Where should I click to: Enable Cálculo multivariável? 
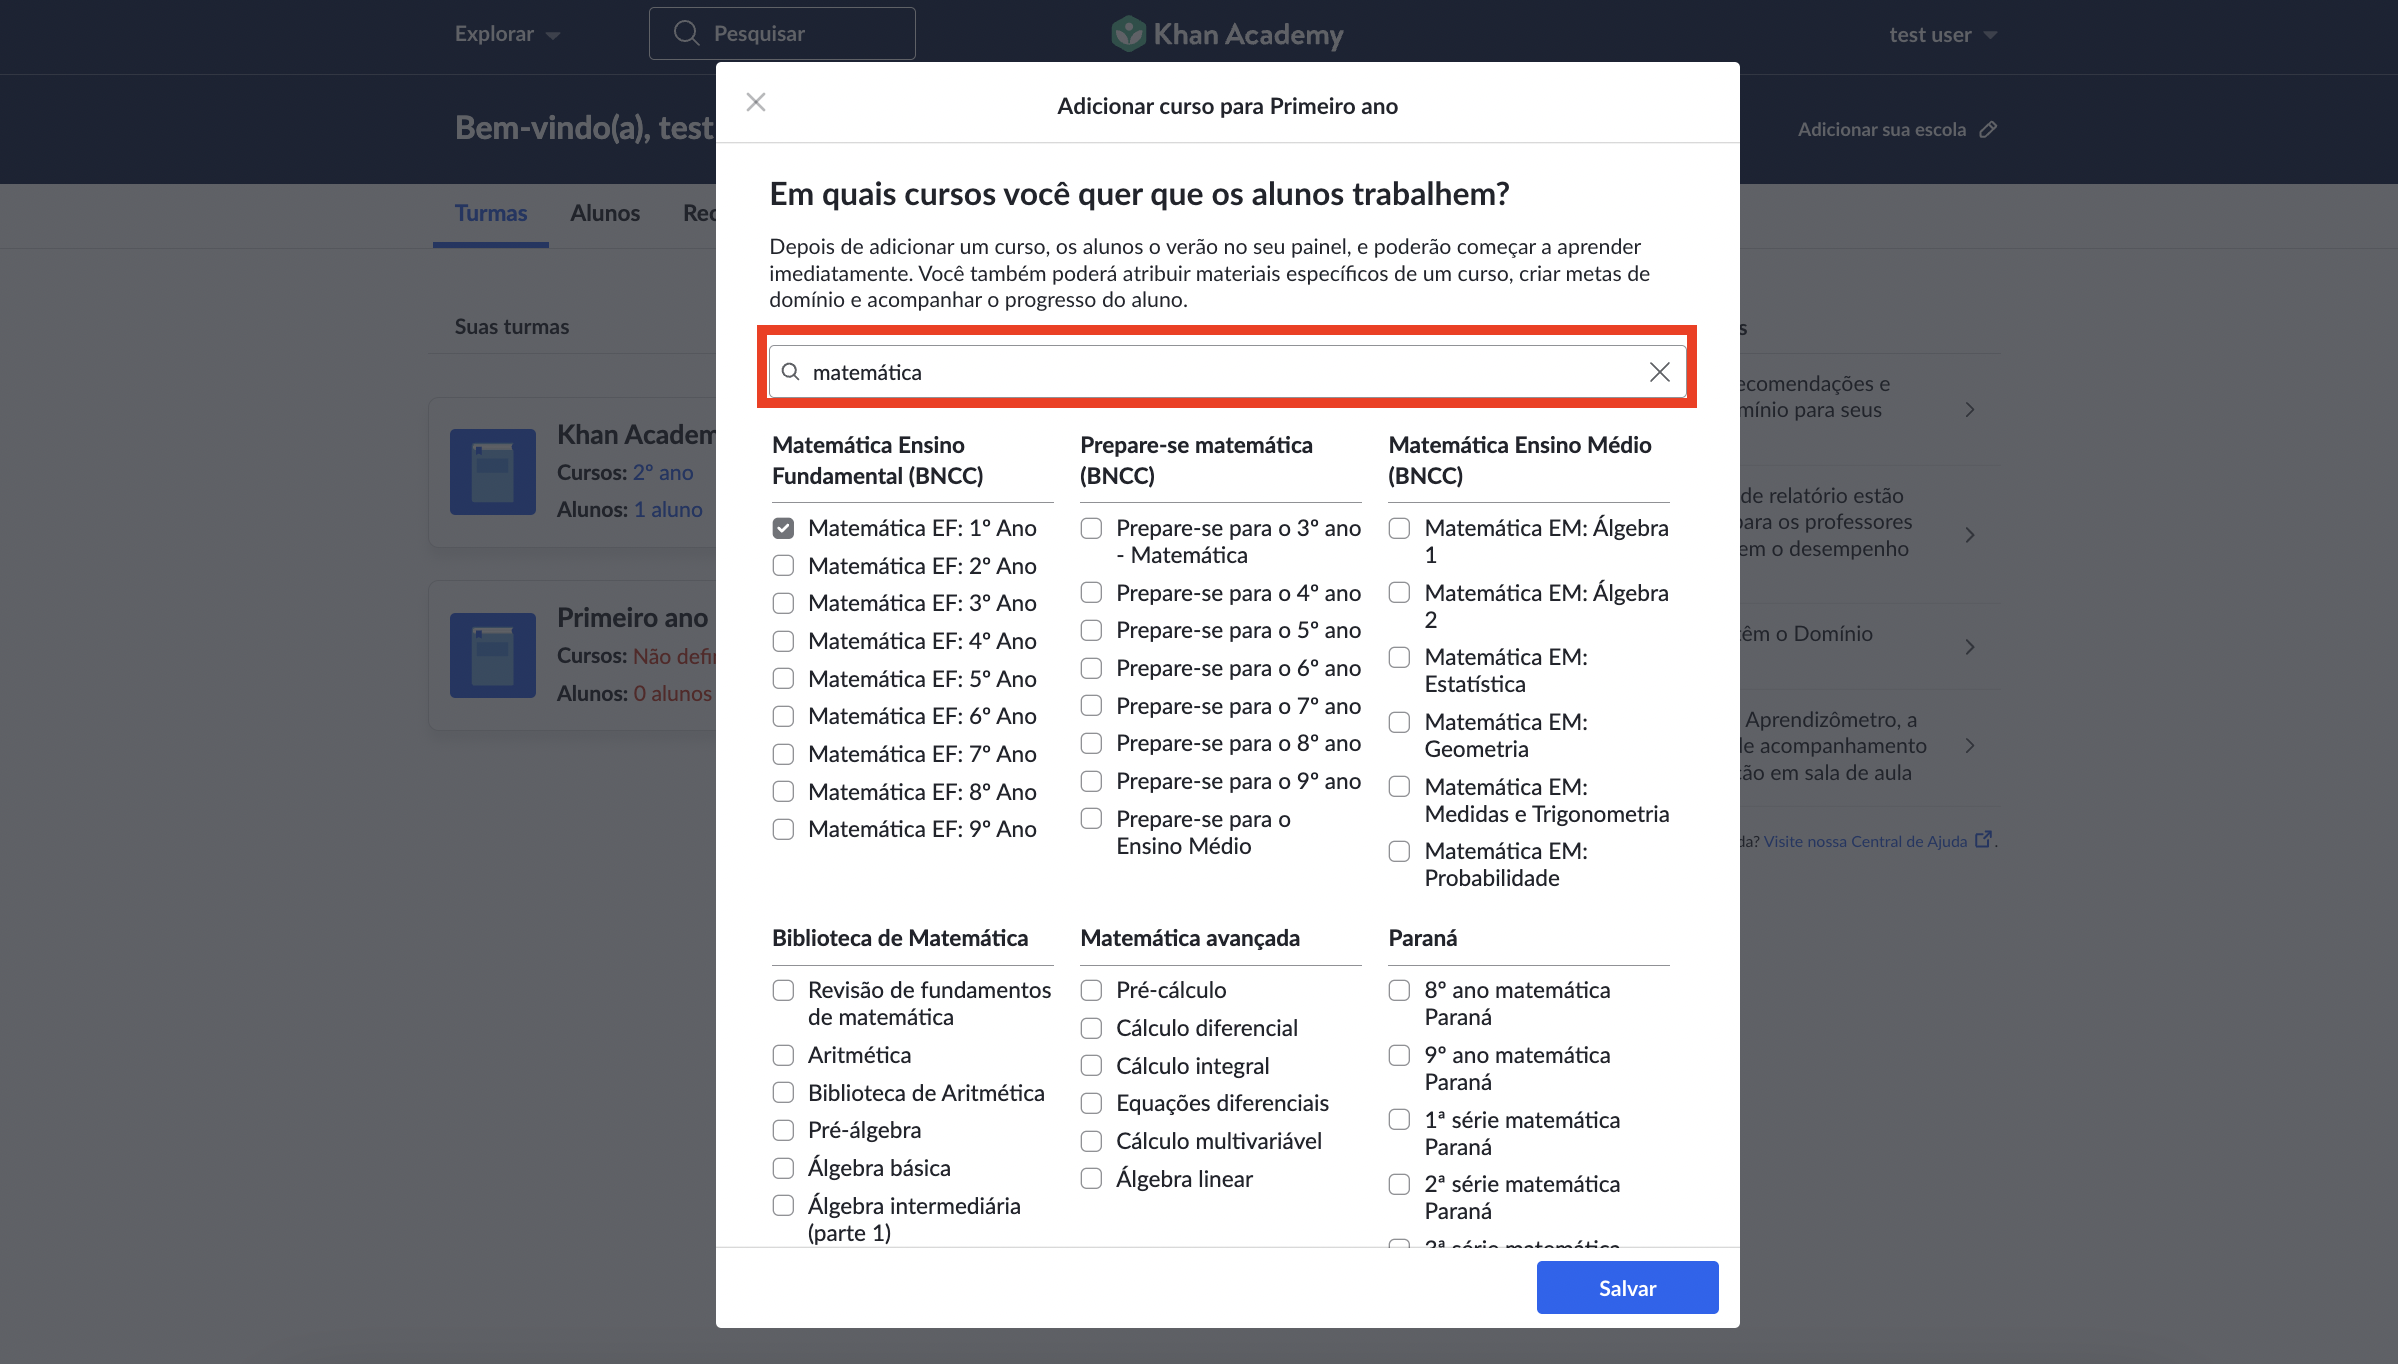coord(1091,1141)
